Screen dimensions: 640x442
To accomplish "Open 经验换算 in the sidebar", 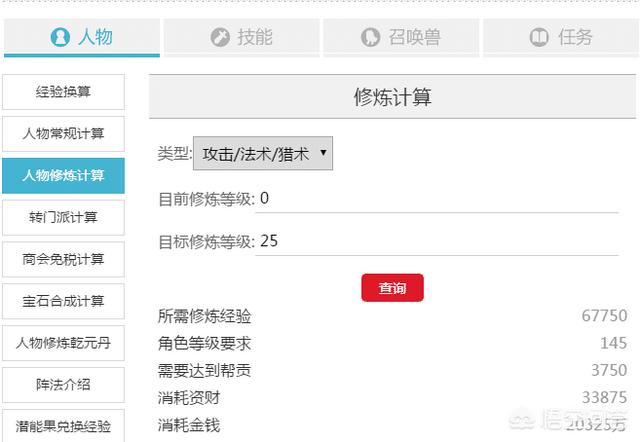I will click(63, 92).
